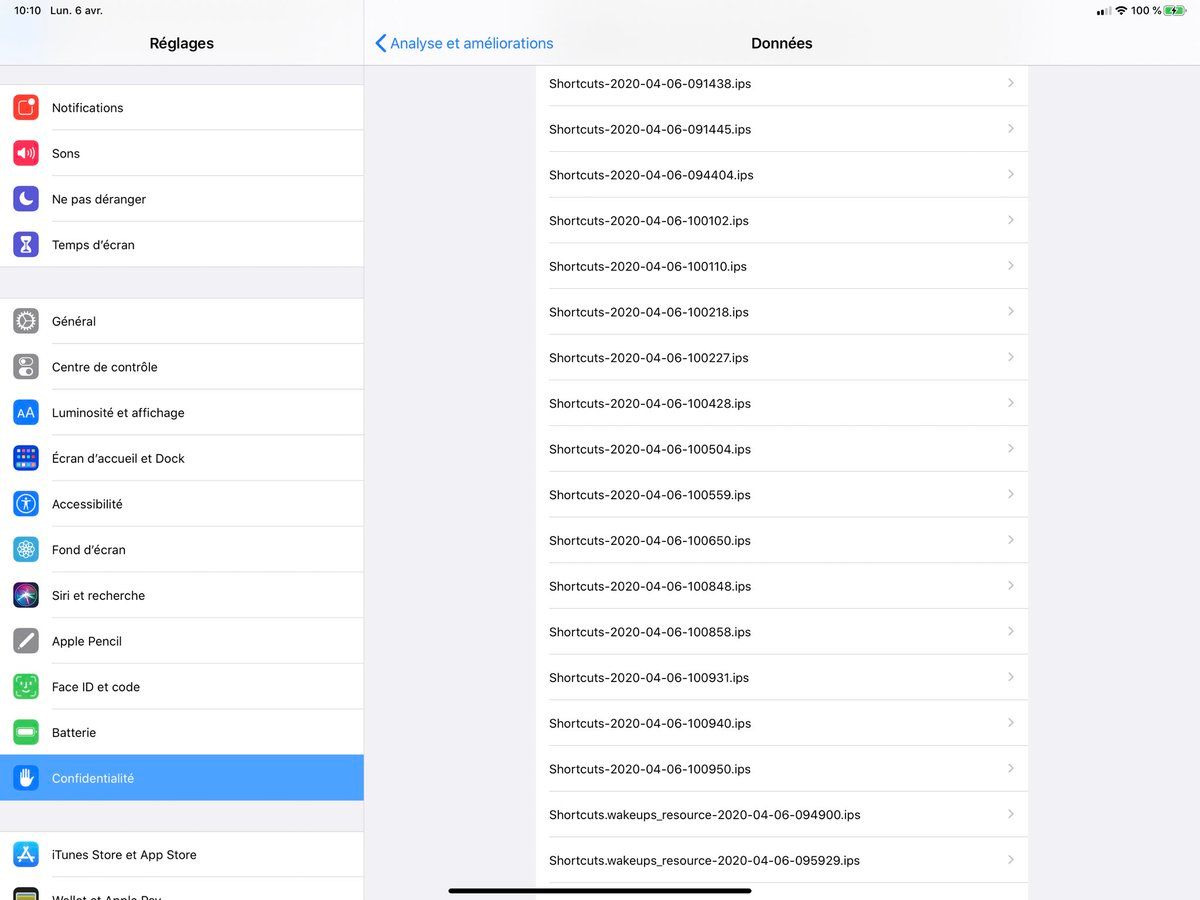The image size is (1200, 900).
Task: Expand chevron for Shortcuts-2020-04-06-094404.ips
Action: 1010,175
